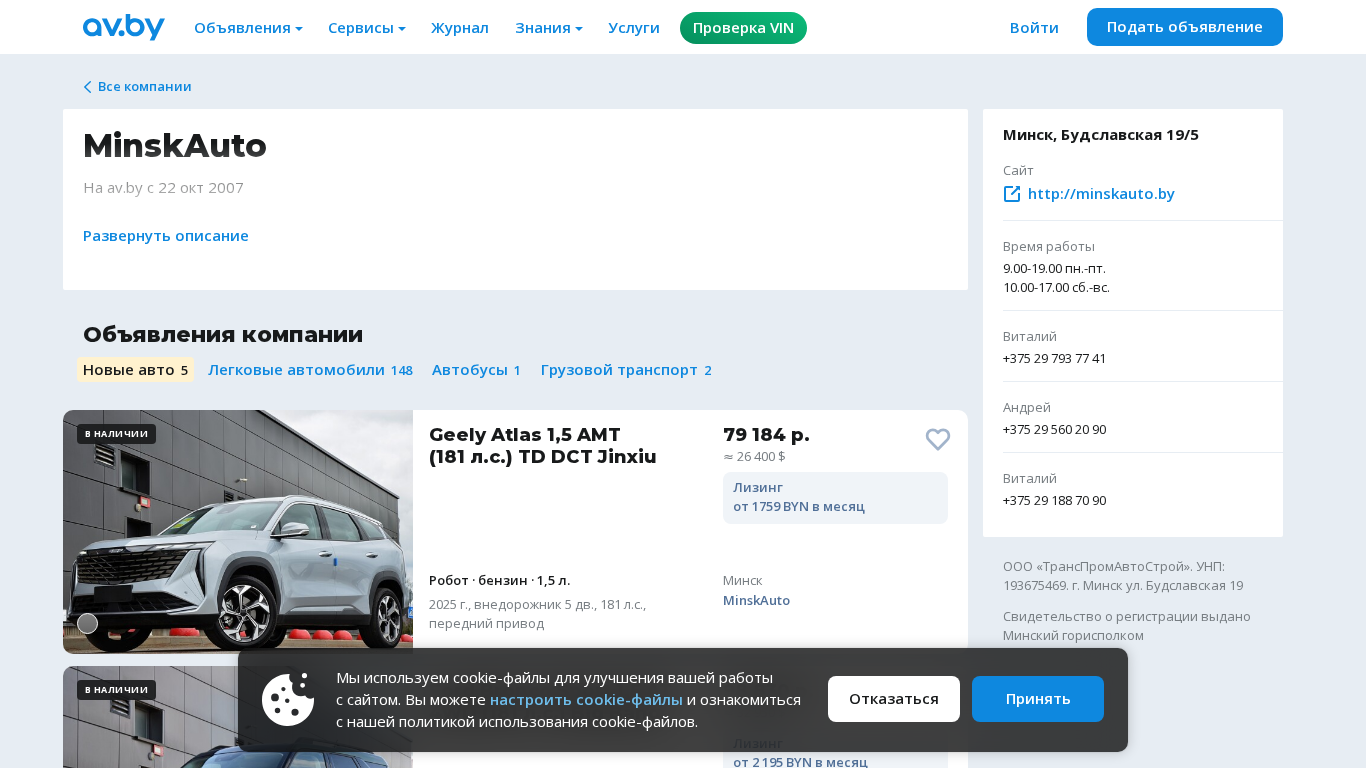Go to the Журнал section

click(460, 28)
